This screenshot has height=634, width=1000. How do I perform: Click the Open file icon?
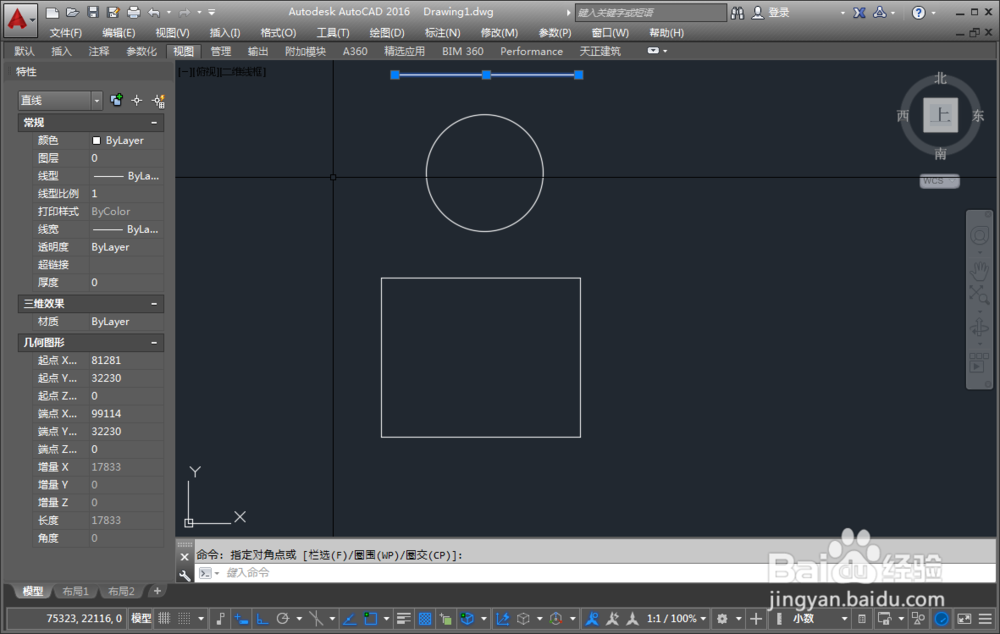click(x=73, y=12)
